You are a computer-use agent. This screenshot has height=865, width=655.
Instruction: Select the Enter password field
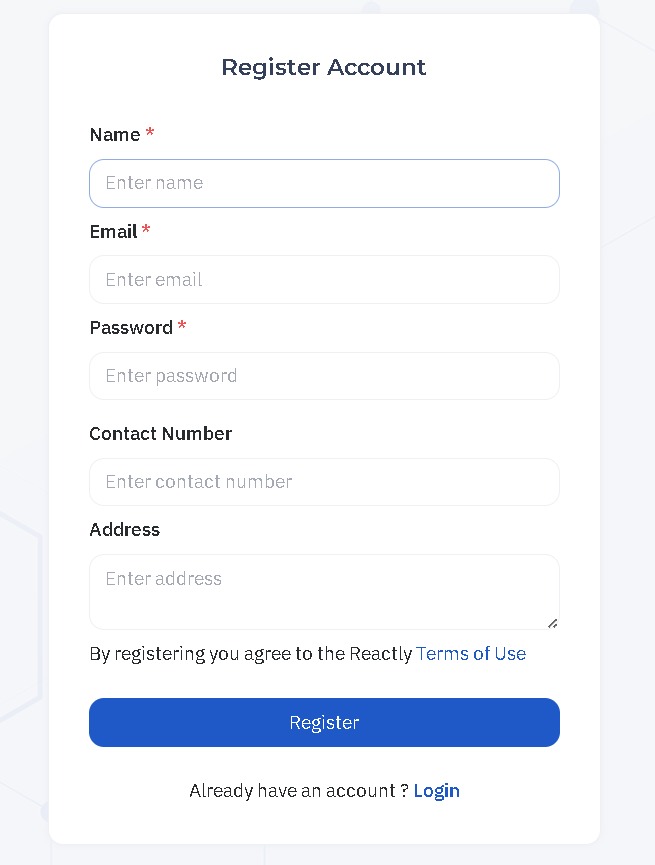click(x=324, y=376)
